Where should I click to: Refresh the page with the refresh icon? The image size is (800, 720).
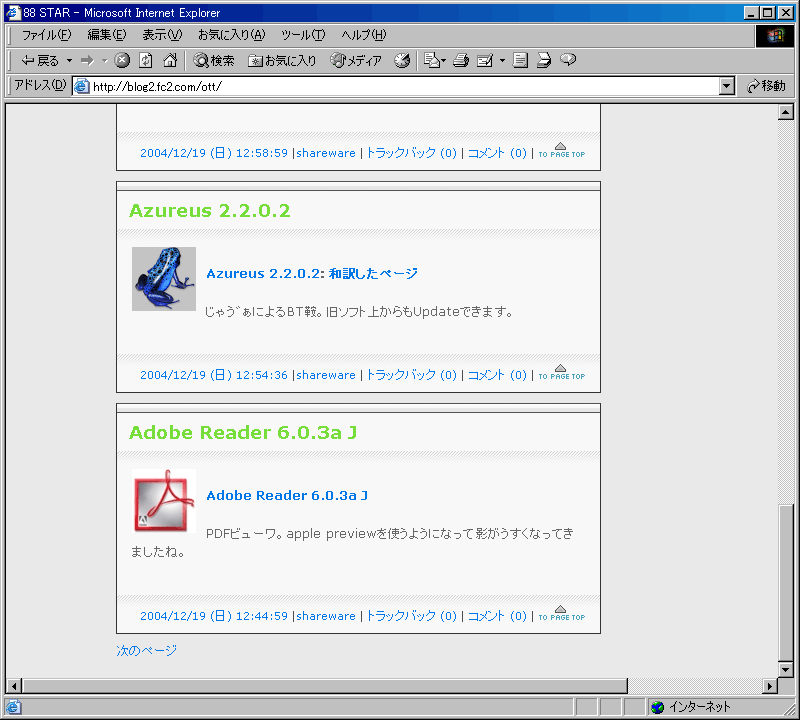pos(146,61)
